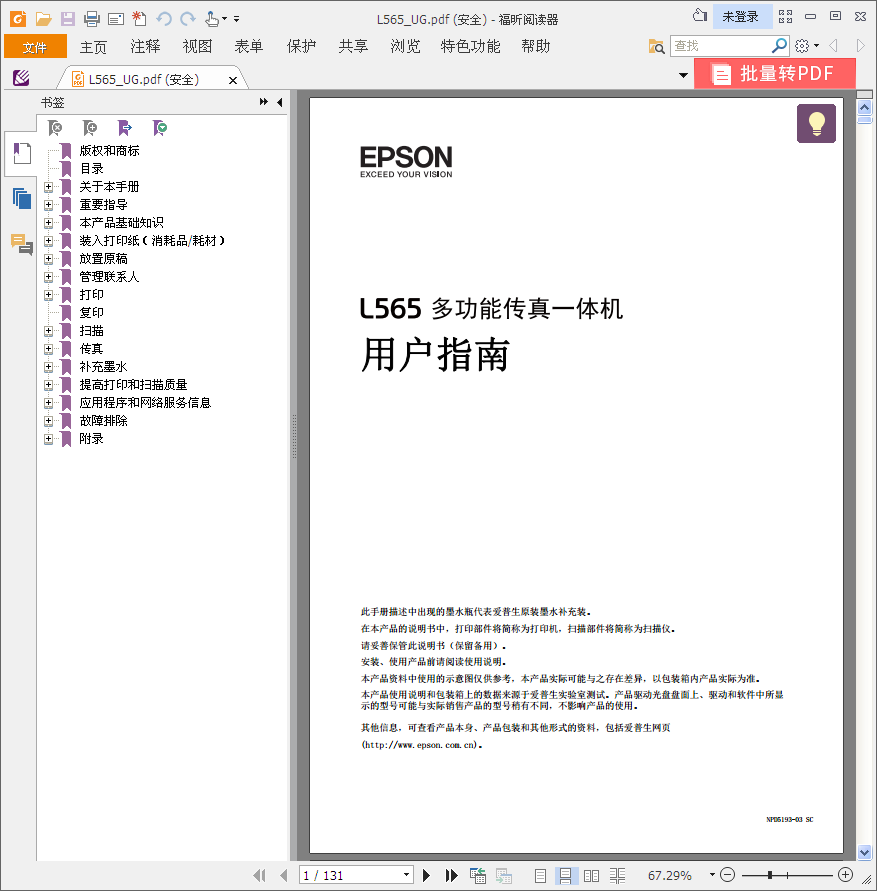Select continuous page view mode icon

(x=566, y=876)
